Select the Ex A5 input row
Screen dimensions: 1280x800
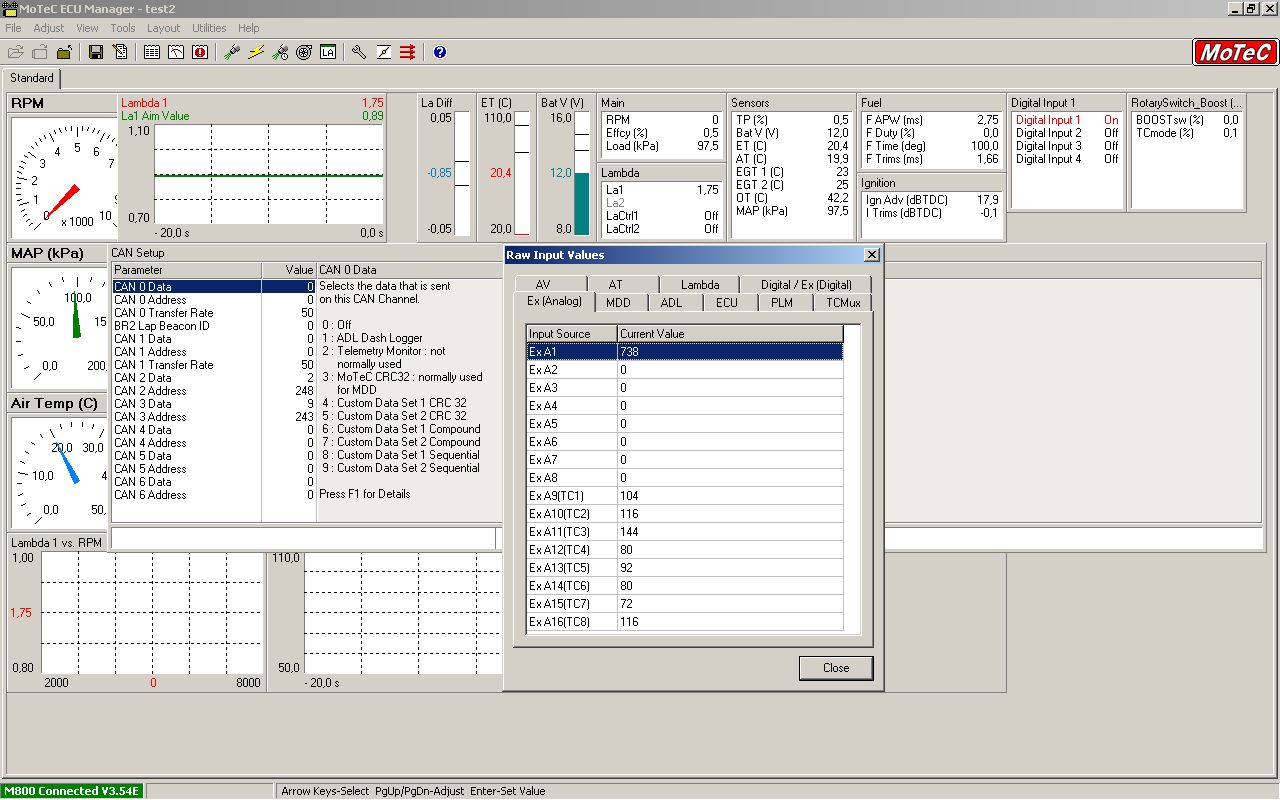point(685,424)
